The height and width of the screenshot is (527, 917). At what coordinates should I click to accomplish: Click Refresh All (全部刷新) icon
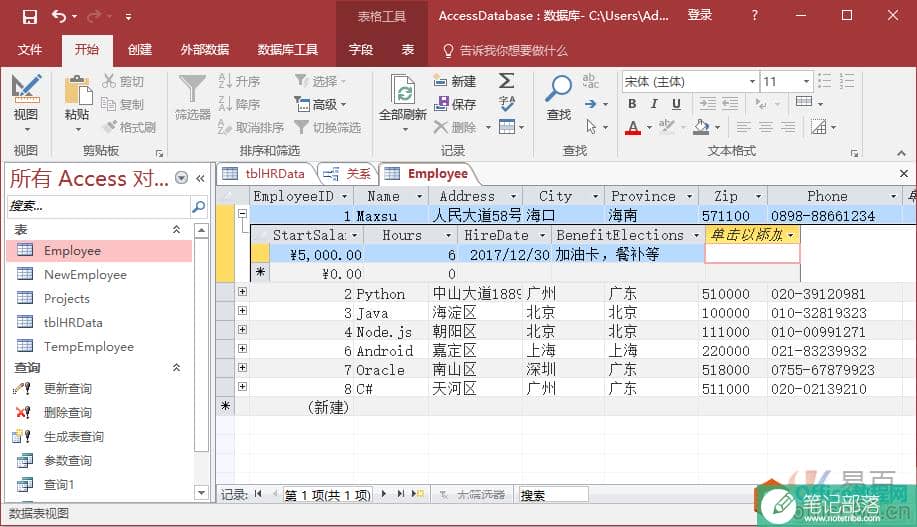coord(402,90)
